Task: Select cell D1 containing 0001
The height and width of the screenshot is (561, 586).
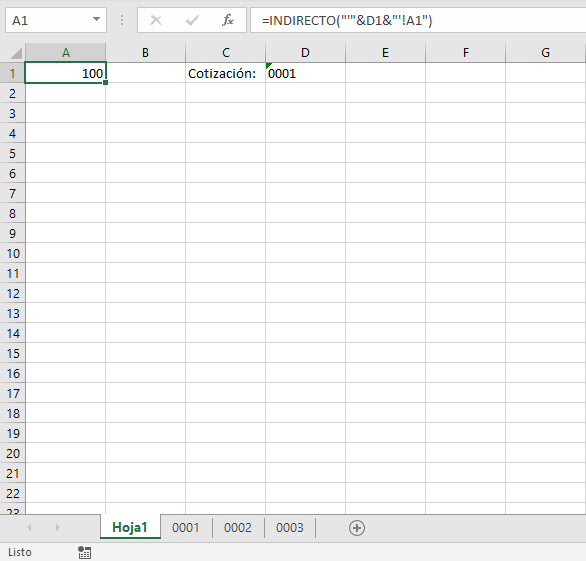Action: [x=305, y=73]
